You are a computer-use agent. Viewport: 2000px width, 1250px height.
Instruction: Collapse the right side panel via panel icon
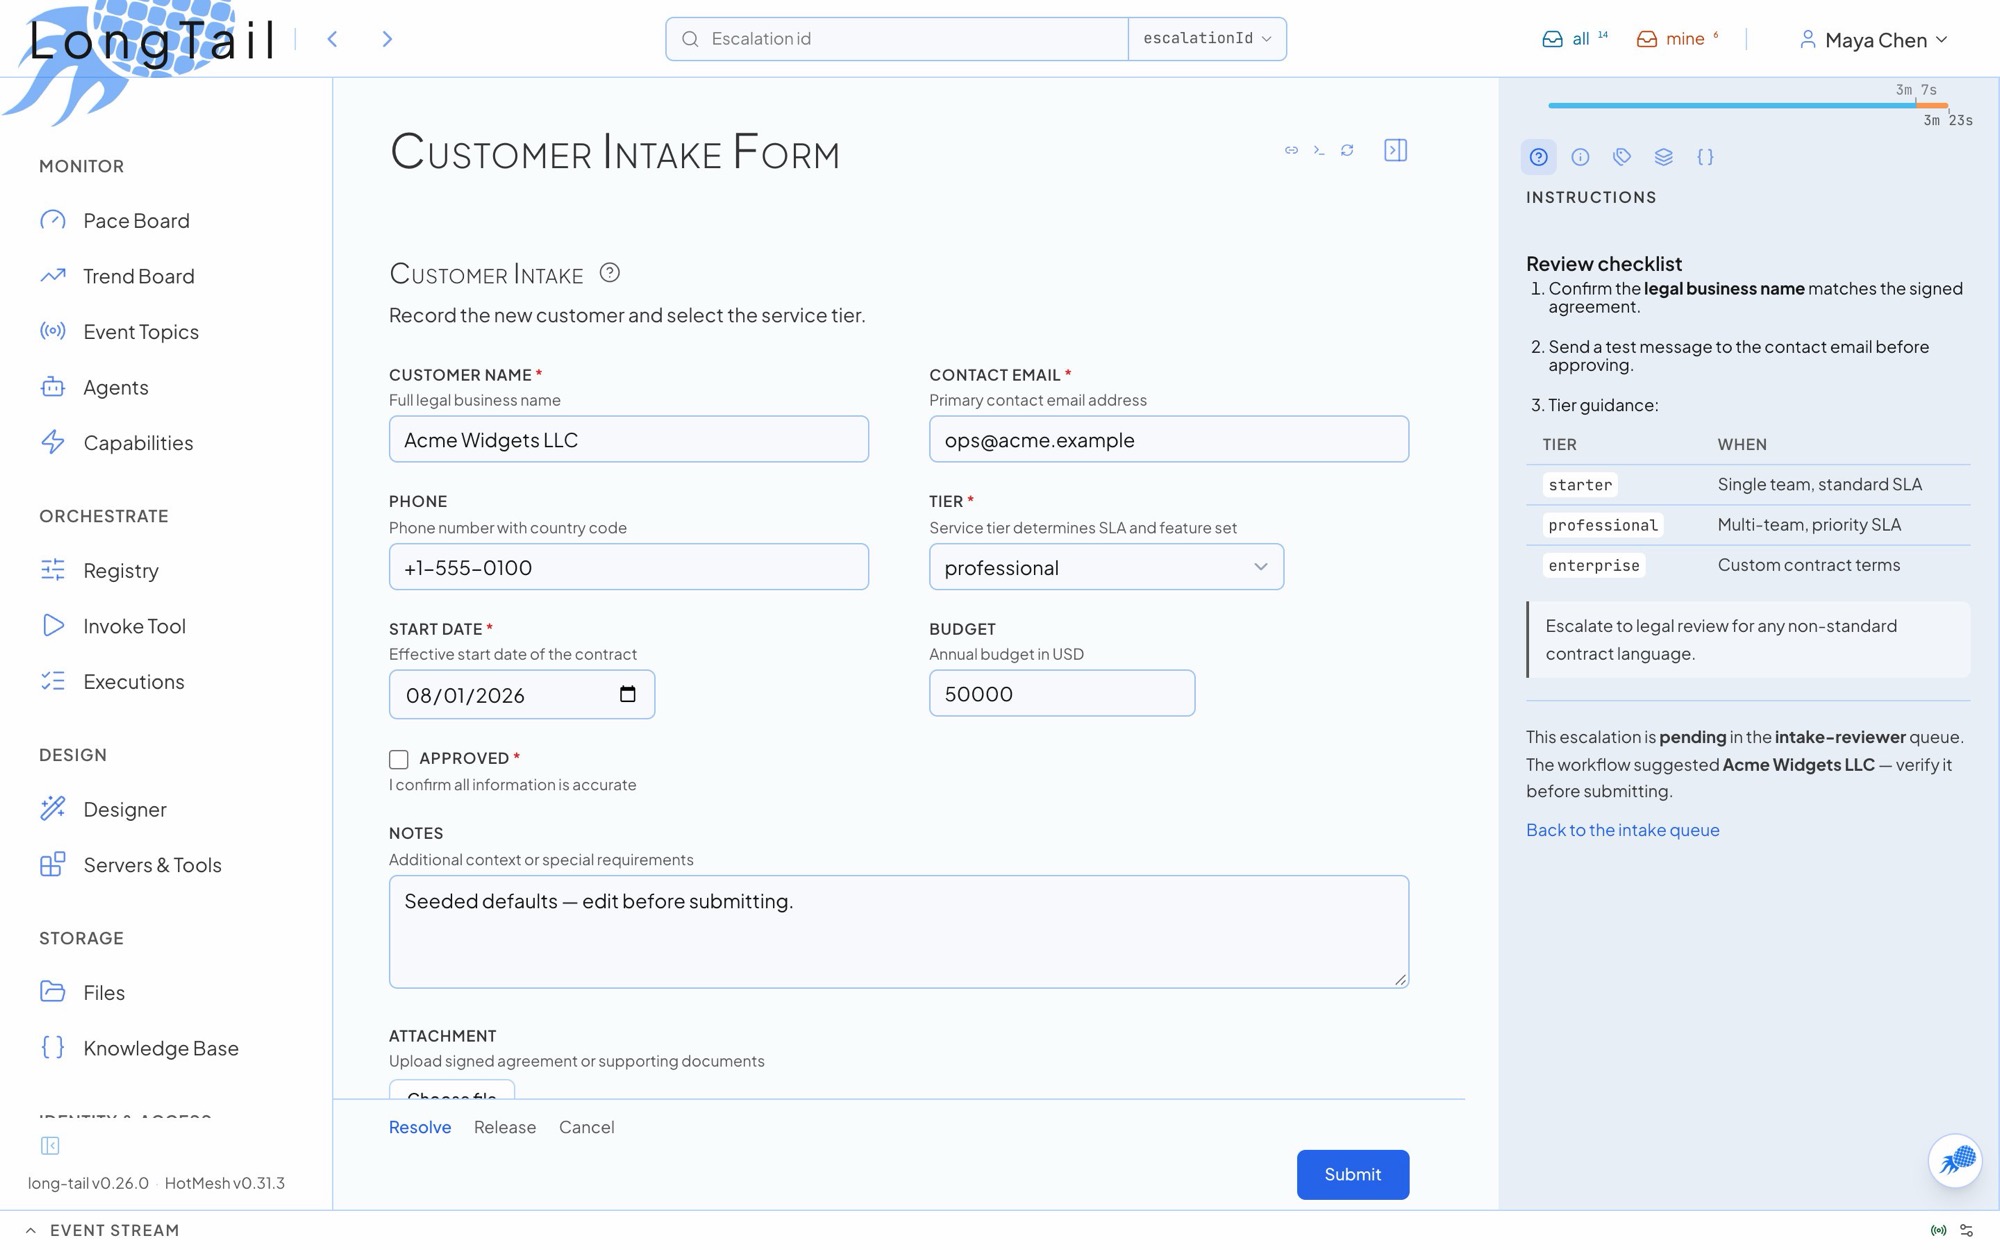[x=1395, y=150]
